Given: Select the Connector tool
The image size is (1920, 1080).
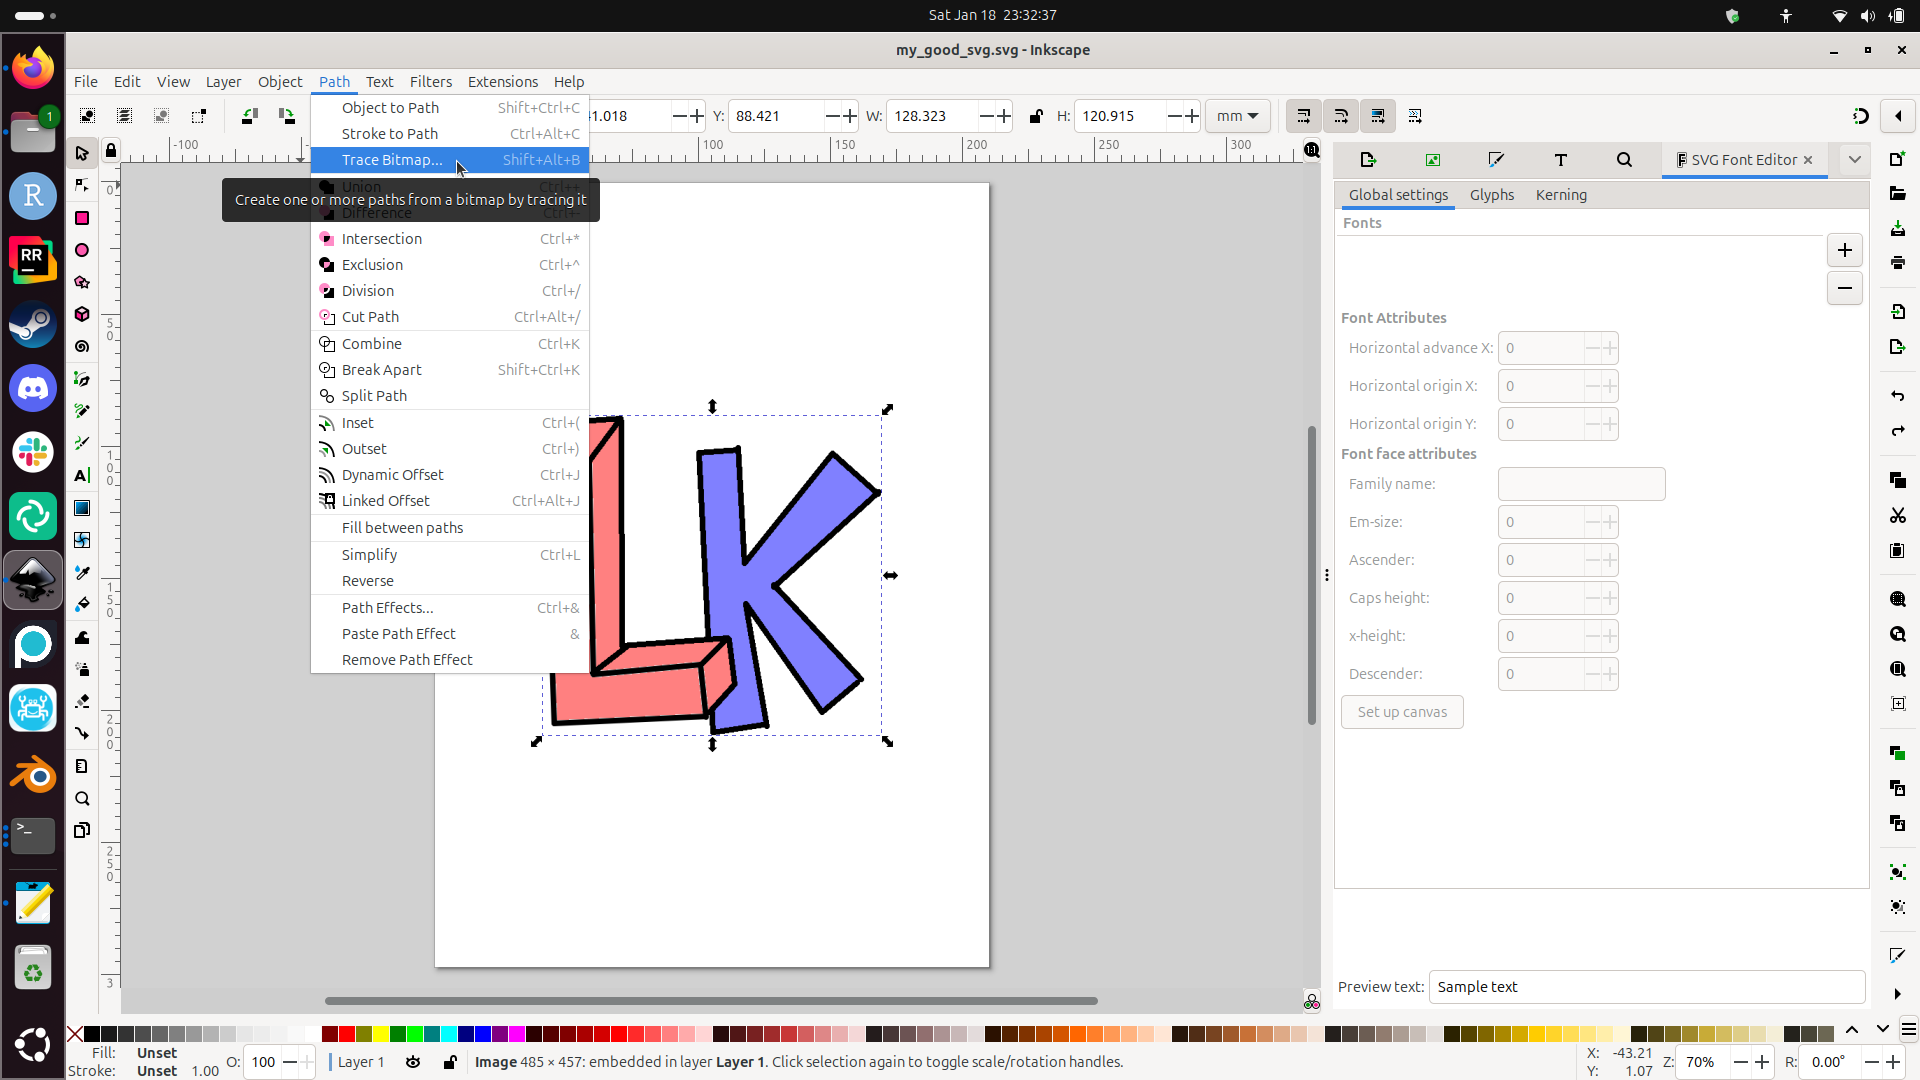Looking at the screenshot, I should (82, 733).
